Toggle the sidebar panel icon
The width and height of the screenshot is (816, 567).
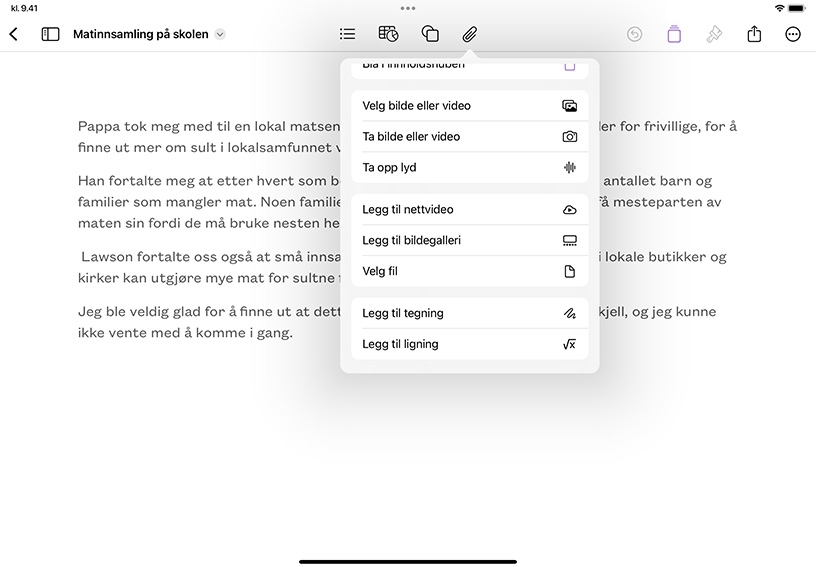click(x=50, y=34)
